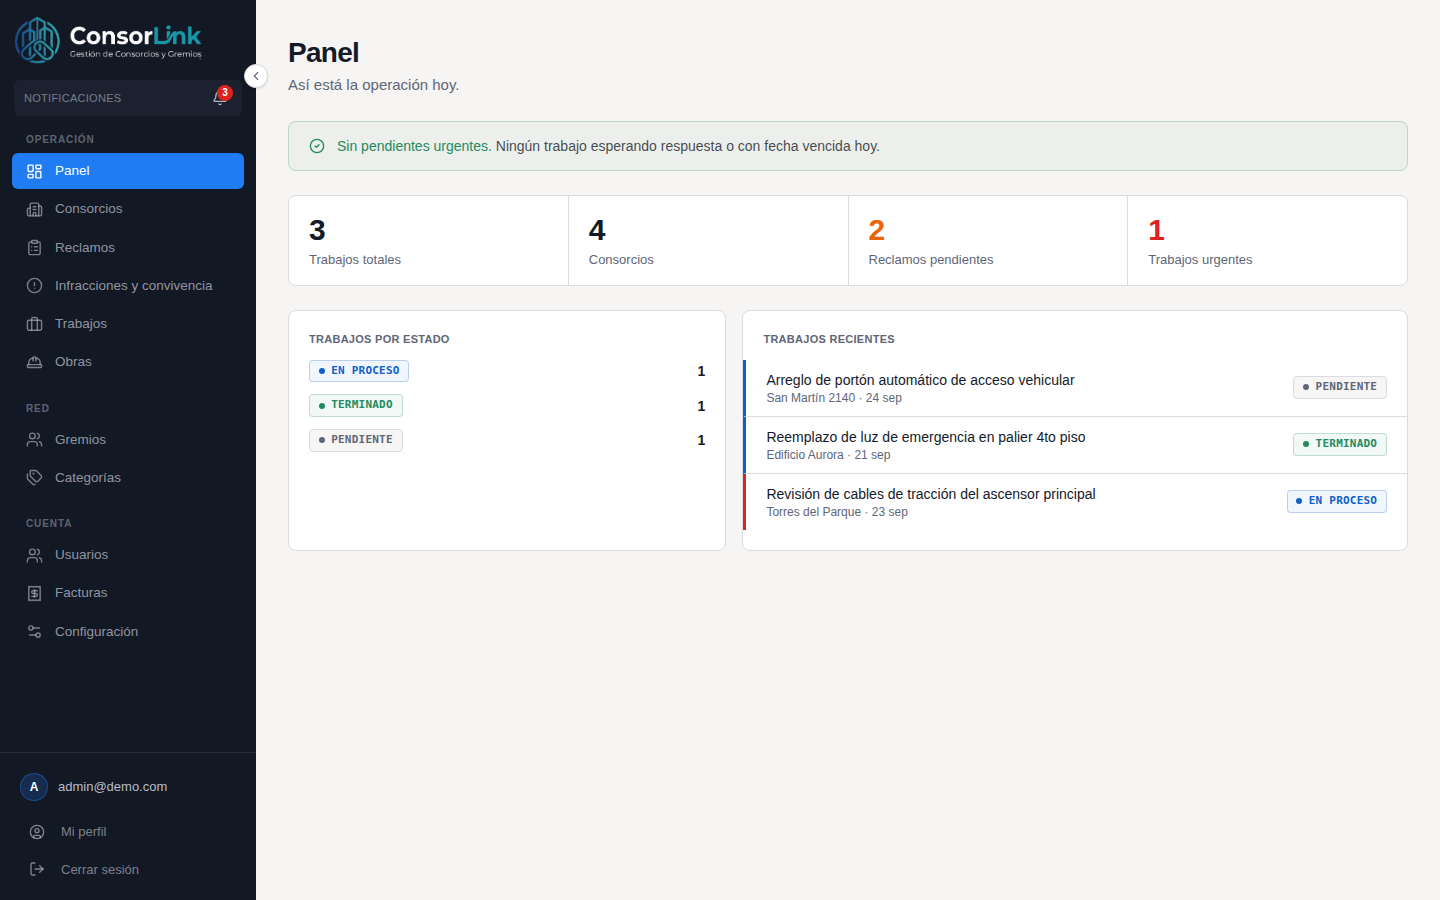Click the Obras hard hat icon
The image size is (1440, 900).
pyautogui.click(x=35, y=362)
